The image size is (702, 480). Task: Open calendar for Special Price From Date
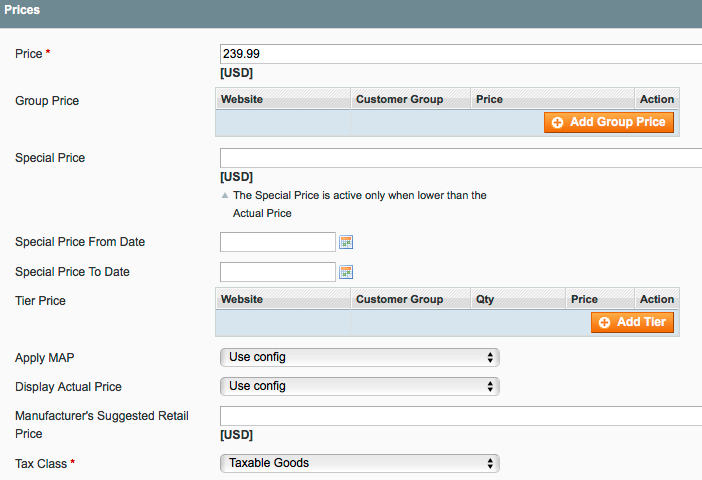click(x=346, y=242)
